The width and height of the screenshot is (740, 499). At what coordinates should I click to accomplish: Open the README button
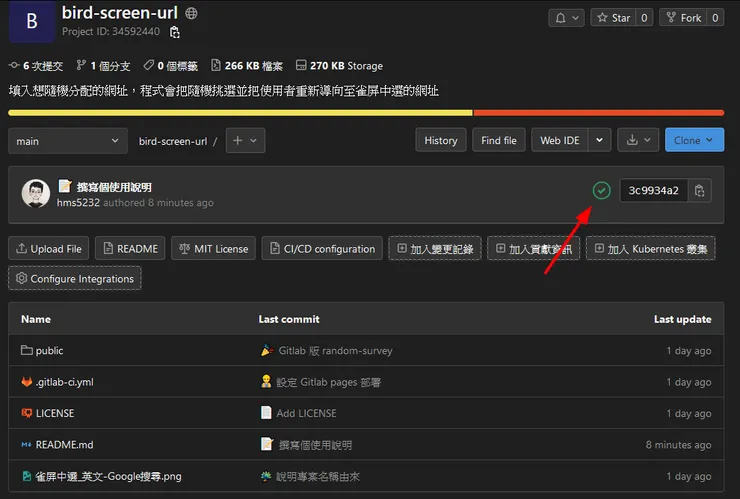130,248
